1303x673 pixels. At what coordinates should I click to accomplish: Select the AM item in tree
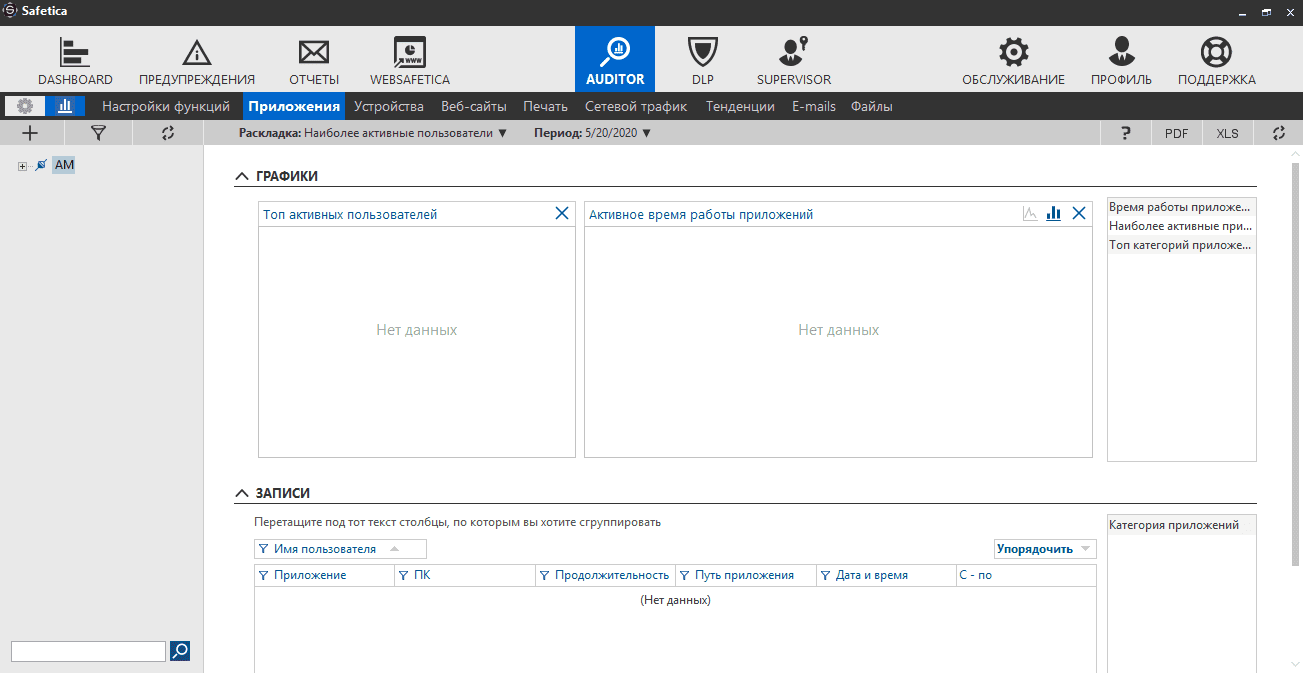pos(64,165)
